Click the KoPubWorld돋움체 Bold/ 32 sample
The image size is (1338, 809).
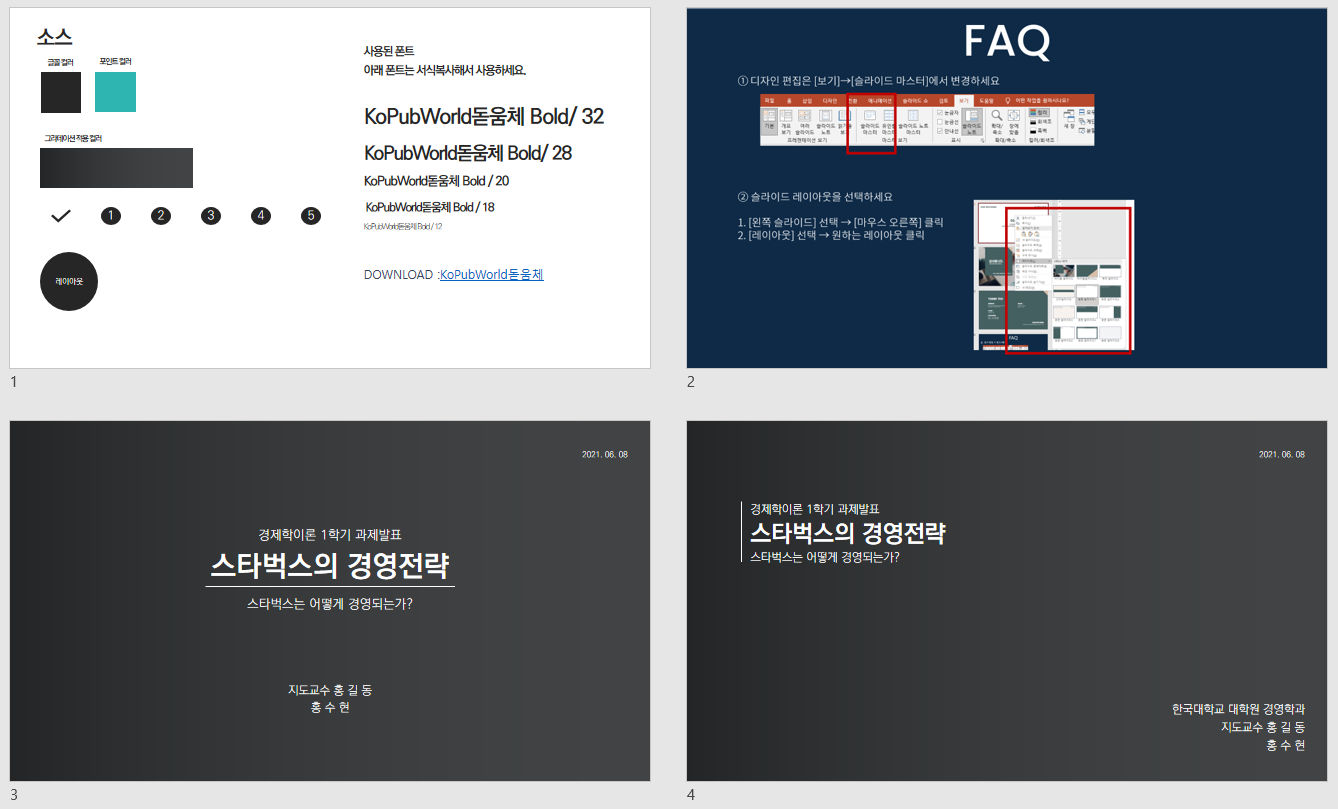(x=484, y=116)
